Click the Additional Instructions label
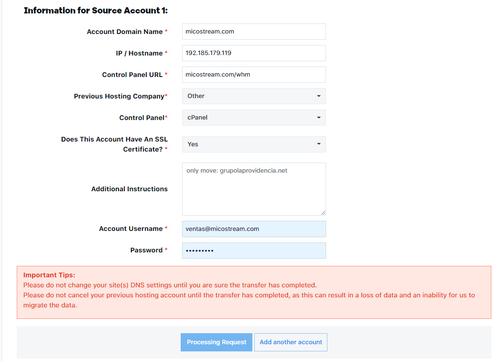The image size is (500, 361). click(129, 189)
